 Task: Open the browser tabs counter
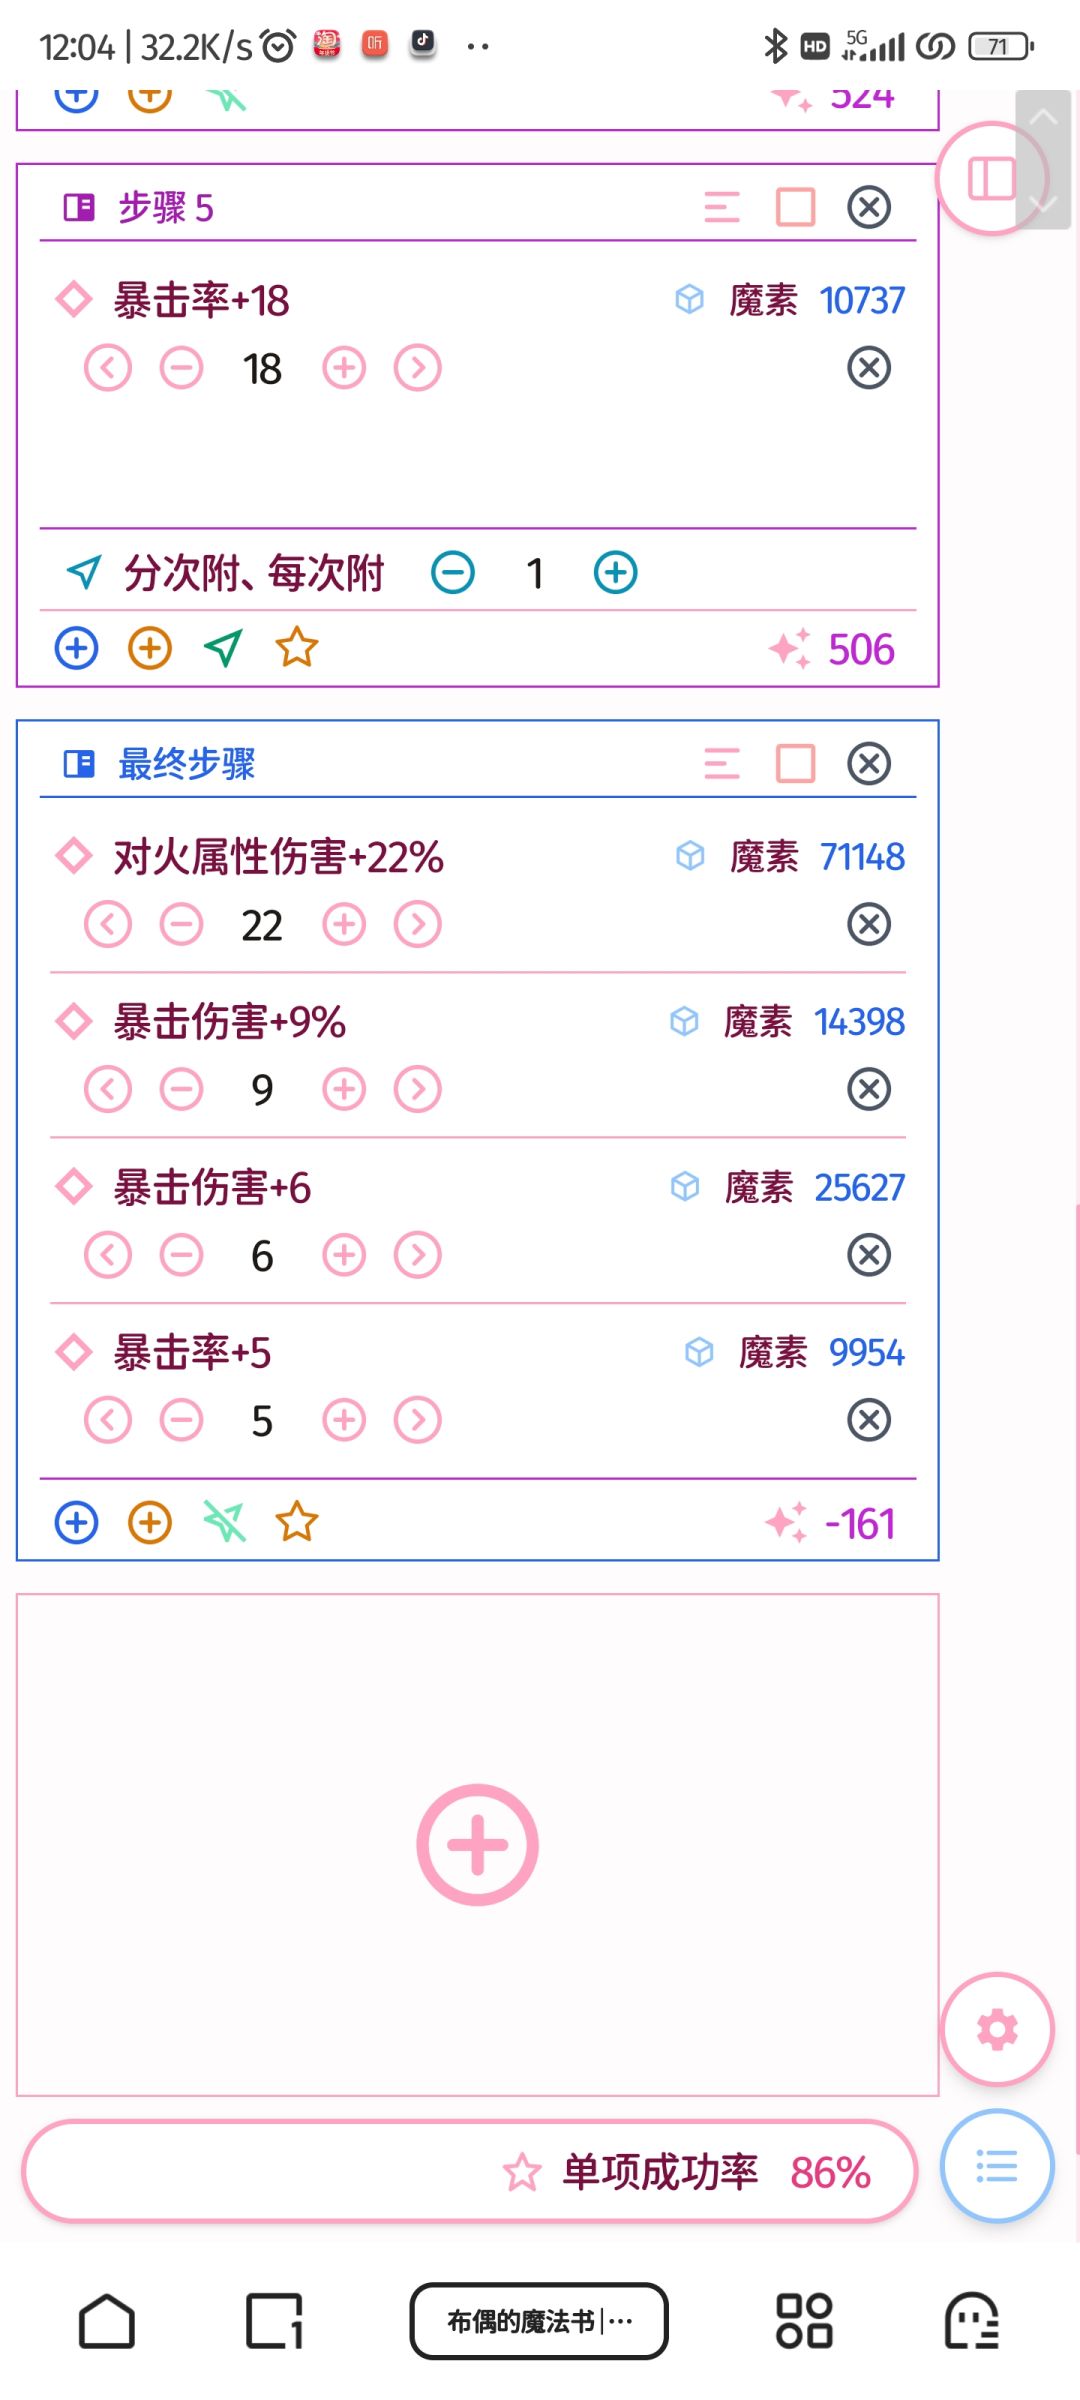pos(274,2321)
